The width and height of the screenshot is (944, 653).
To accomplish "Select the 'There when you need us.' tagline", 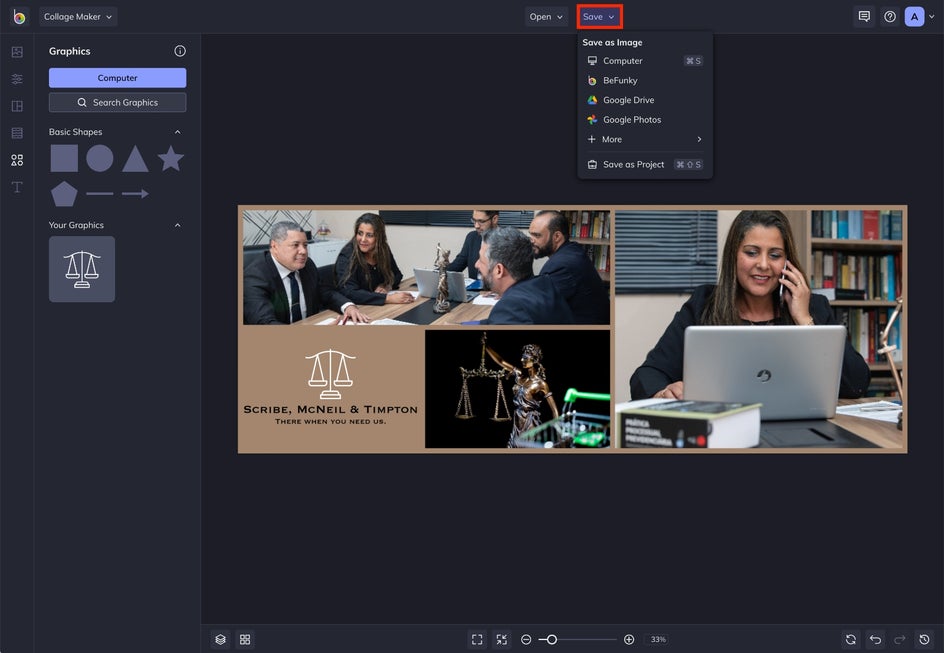I will click(x=331, y=421).
